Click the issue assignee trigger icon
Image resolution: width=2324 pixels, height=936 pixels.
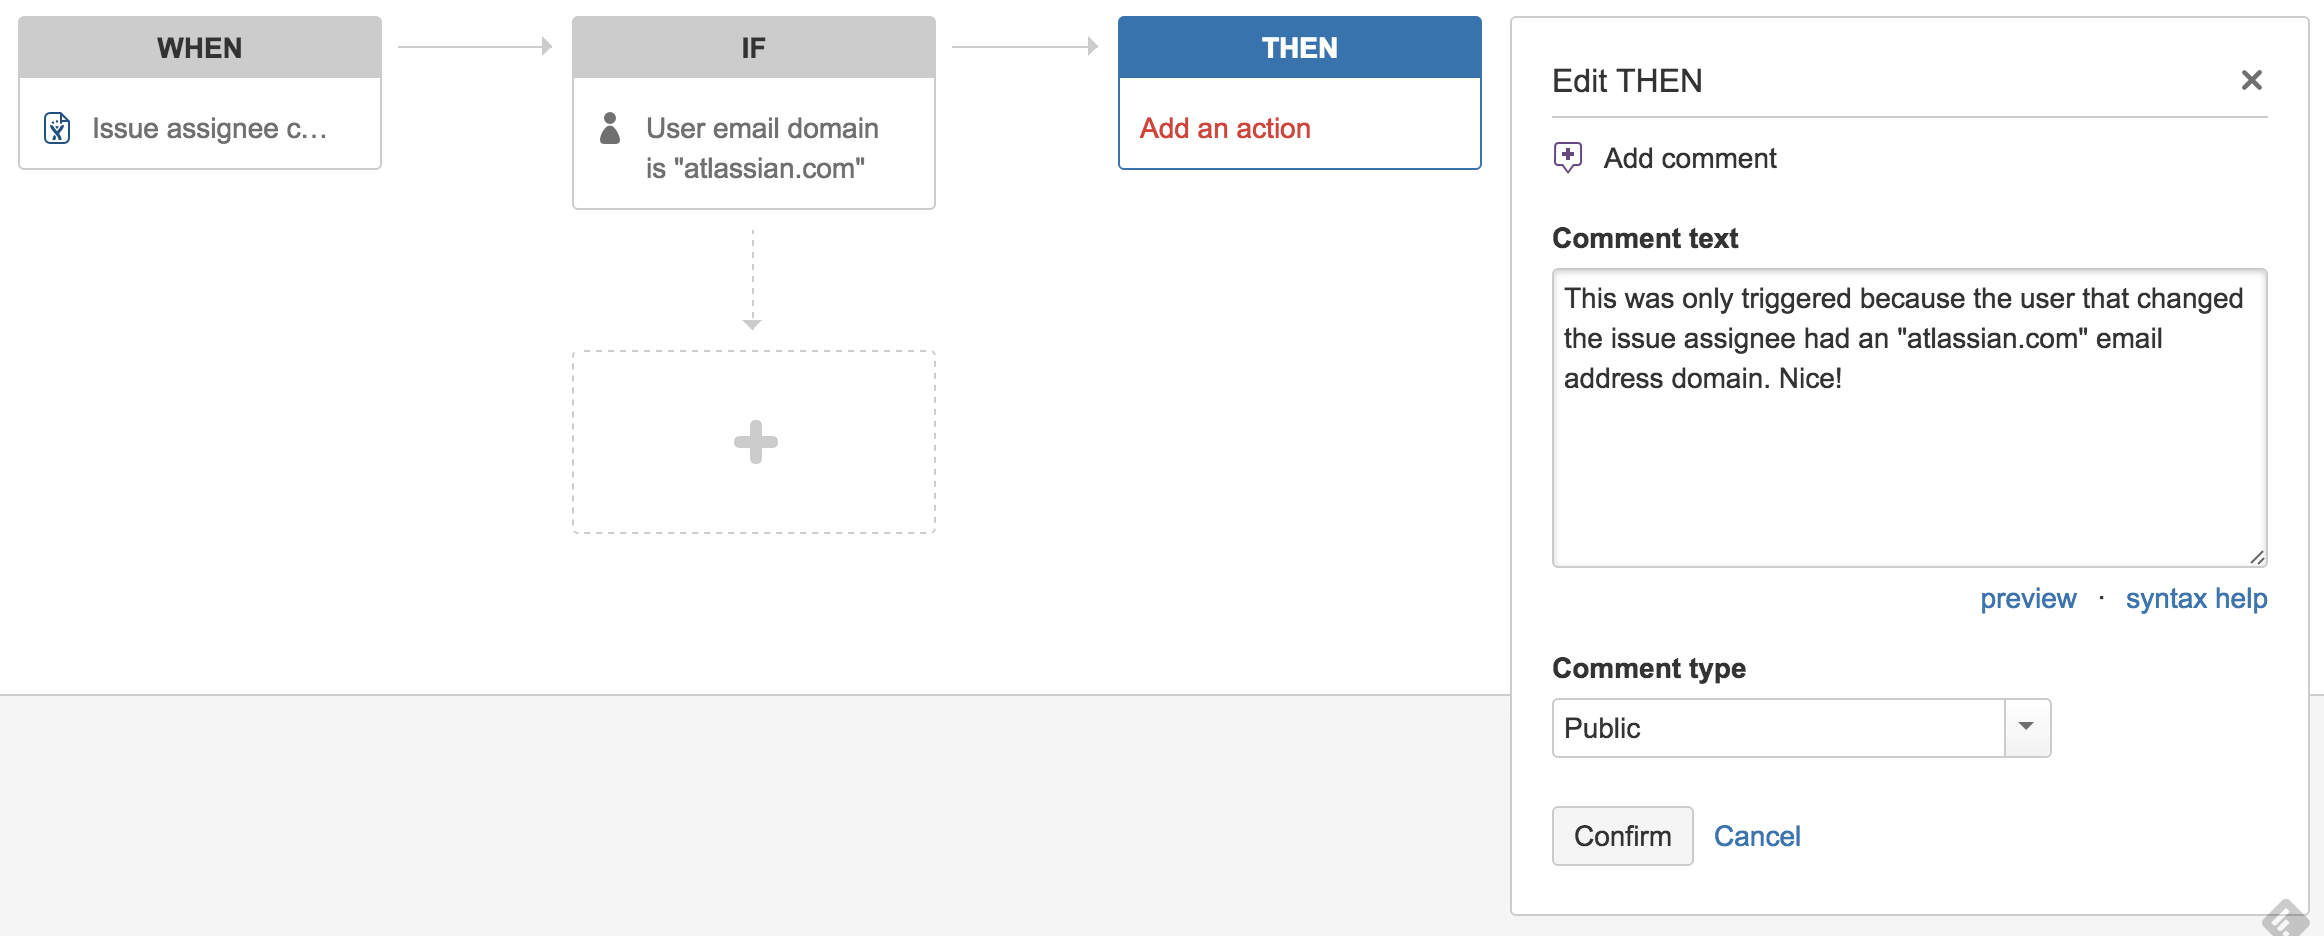pos(57,128)
